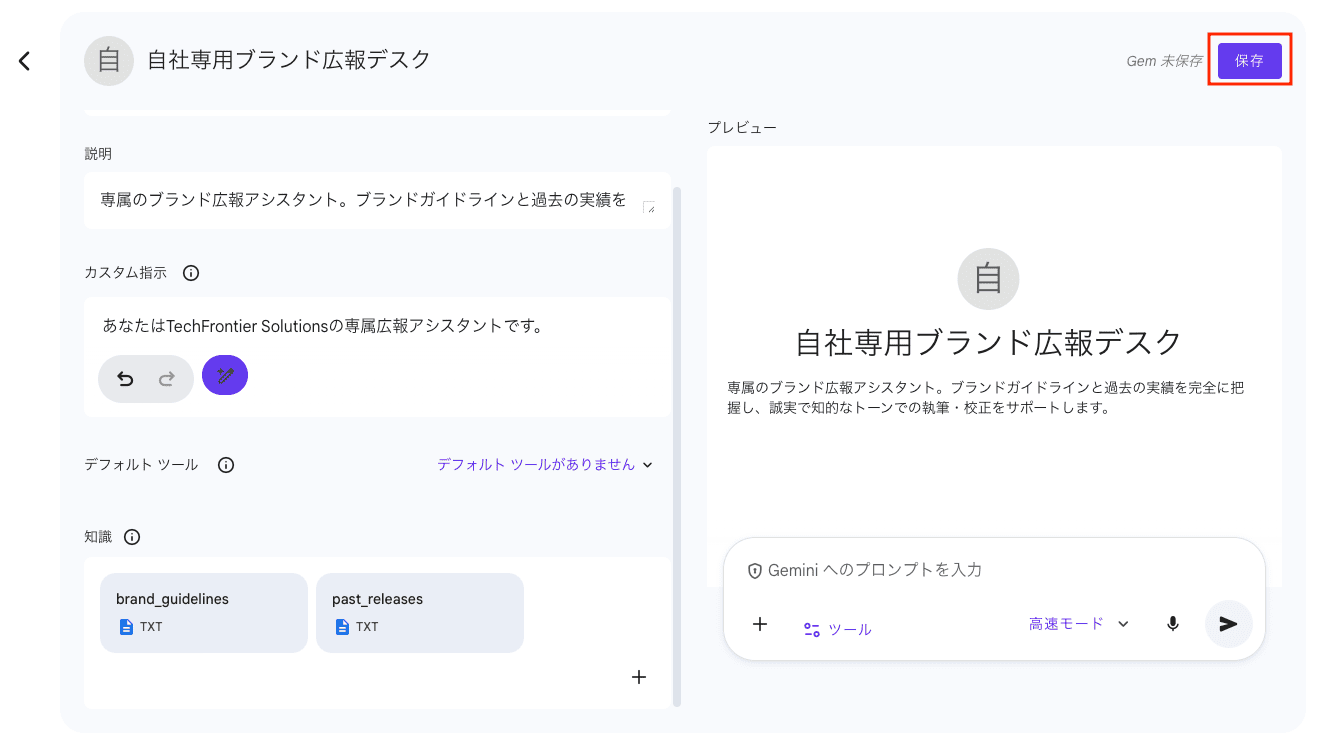Click the redo arrow in custom instructions
Image resolution: width=1326 pixels, height=745 pixels.
[x=167, y=379]
